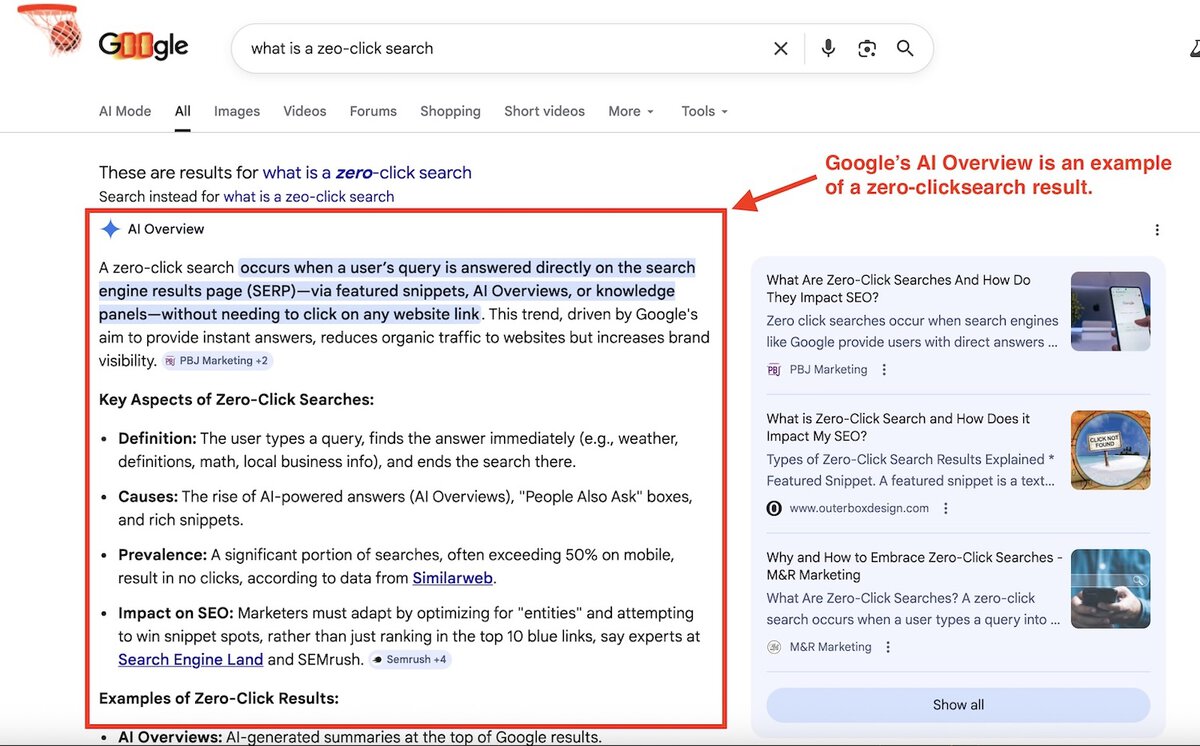Click the 'Examples of Zero-Click Results:' heading
The width and height of the screenshot is (1200, 746).
219,698
